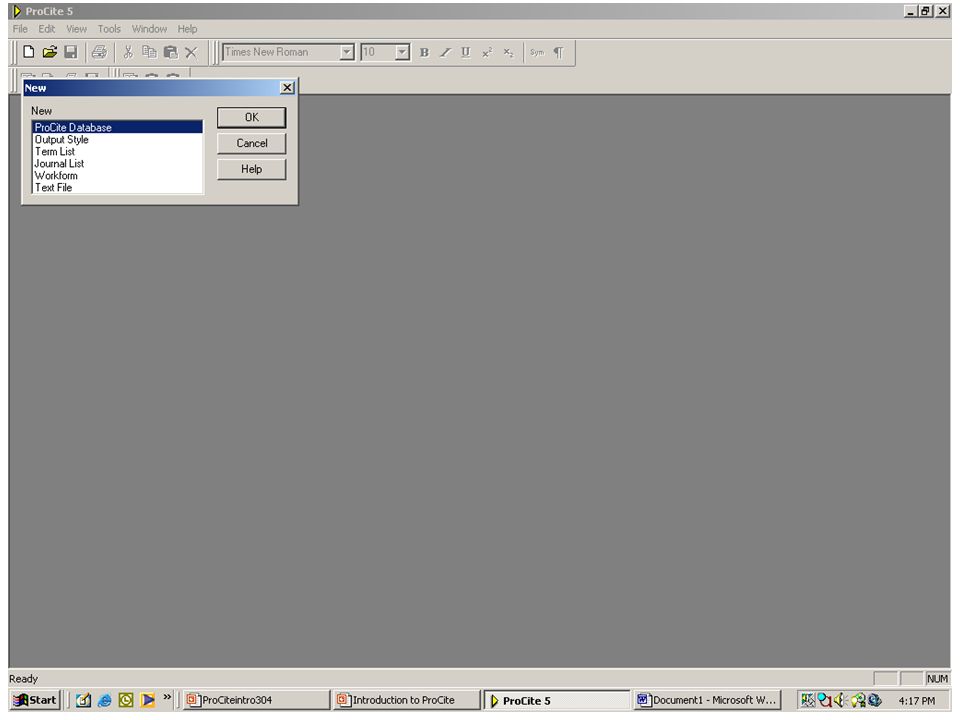Toggle the paragraph mark icon
Image resolution: width=960 pixels, height=720 pixels.
(558, 52)
